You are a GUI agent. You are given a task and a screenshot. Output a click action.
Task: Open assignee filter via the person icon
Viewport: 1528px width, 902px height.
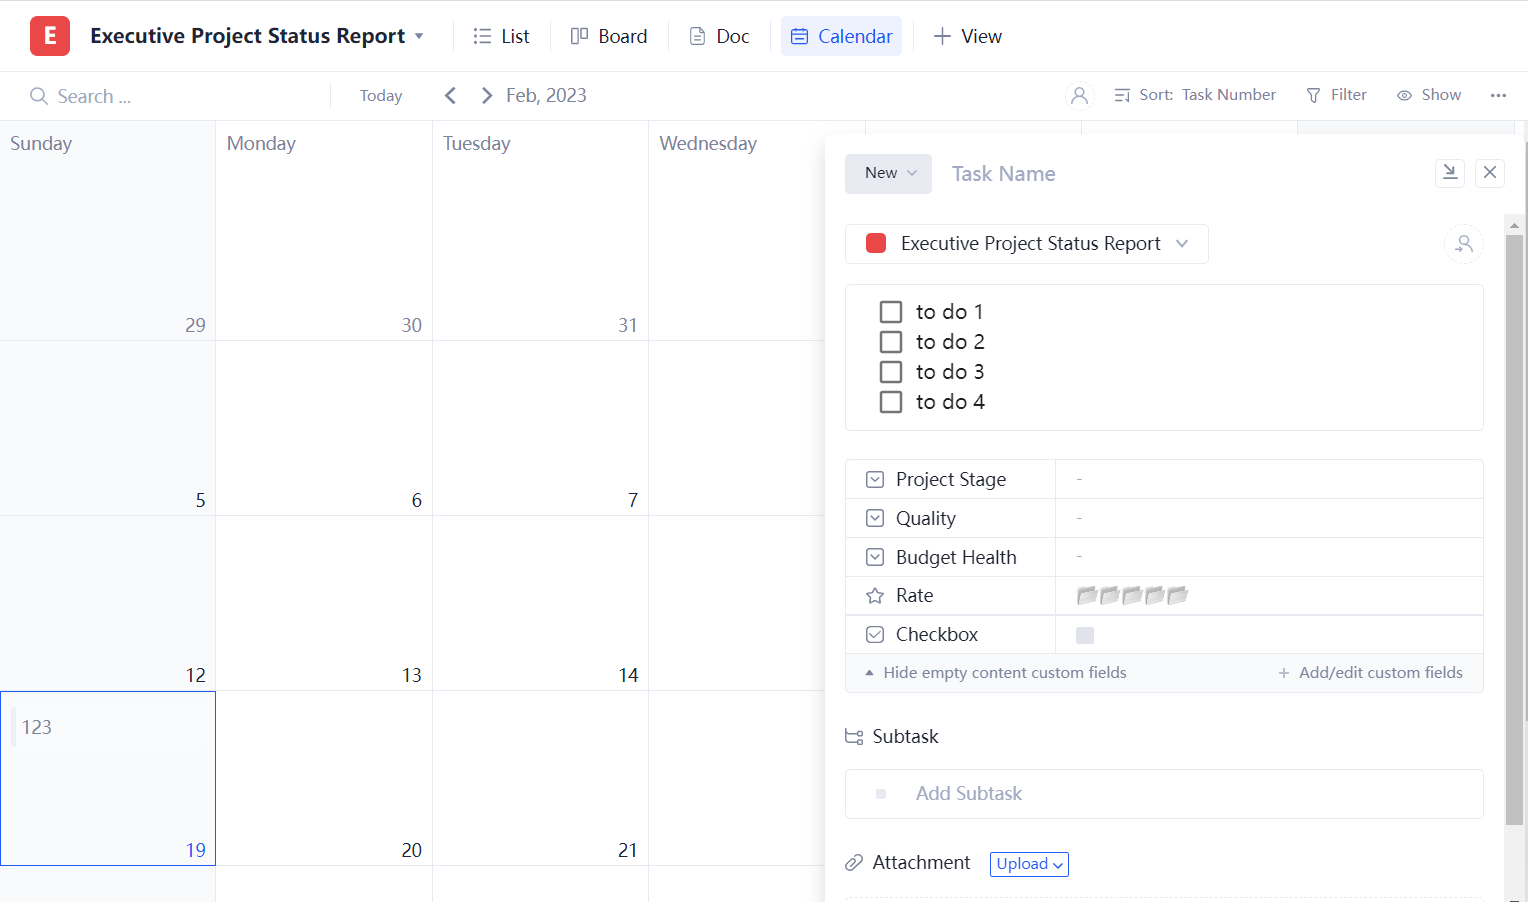[x=1079, y=95]
